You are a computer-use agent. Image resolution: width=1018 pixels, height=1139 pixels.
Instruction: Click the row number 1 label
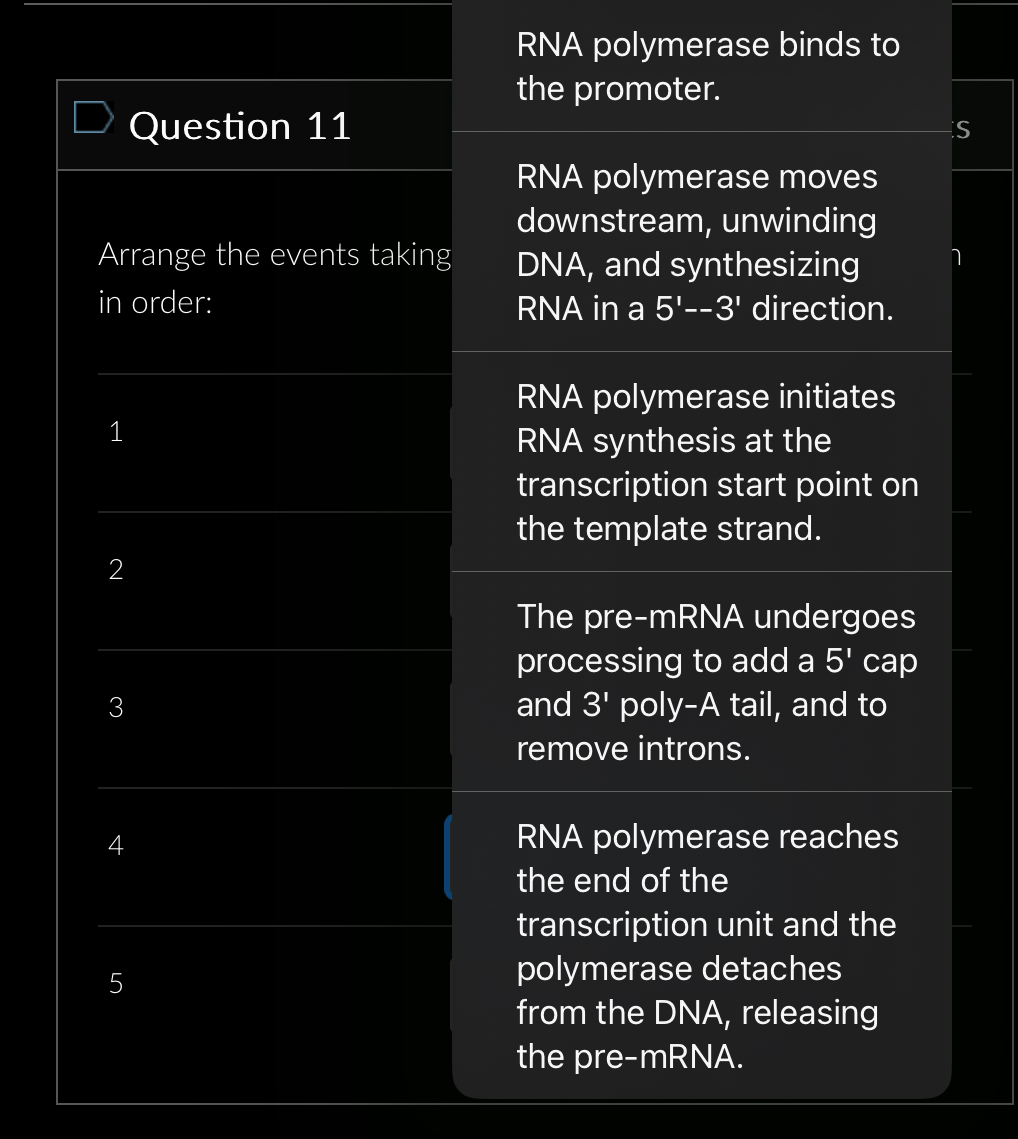[x=116, y=431]
